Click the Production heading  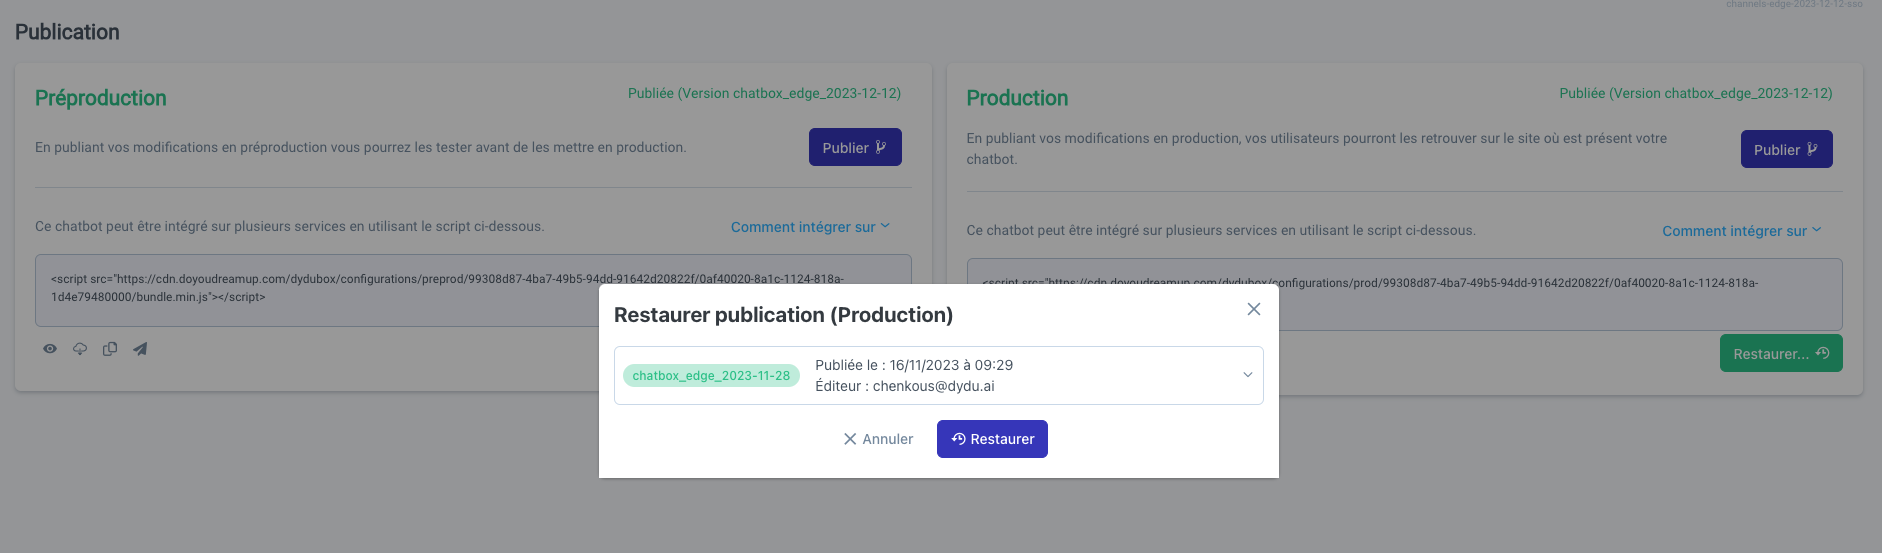click(x=1017, y=98)
